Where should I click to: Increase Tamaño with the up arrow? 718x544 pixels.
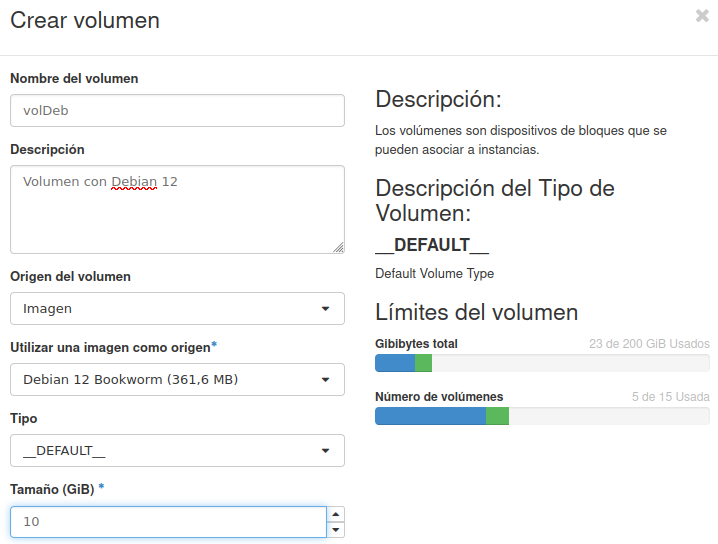click(336, 514)
